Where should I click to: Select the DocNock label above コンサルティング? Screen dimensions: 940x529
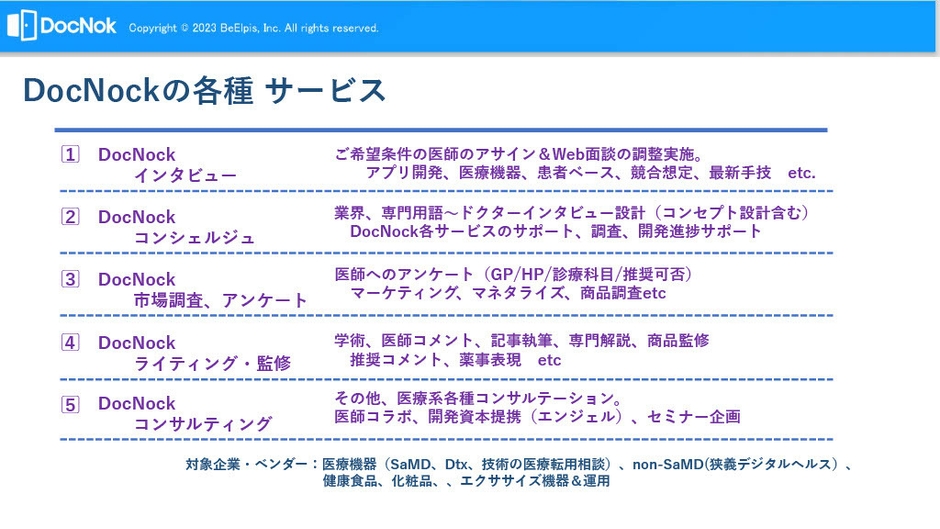pyautogui.click(x=137, y=404)
